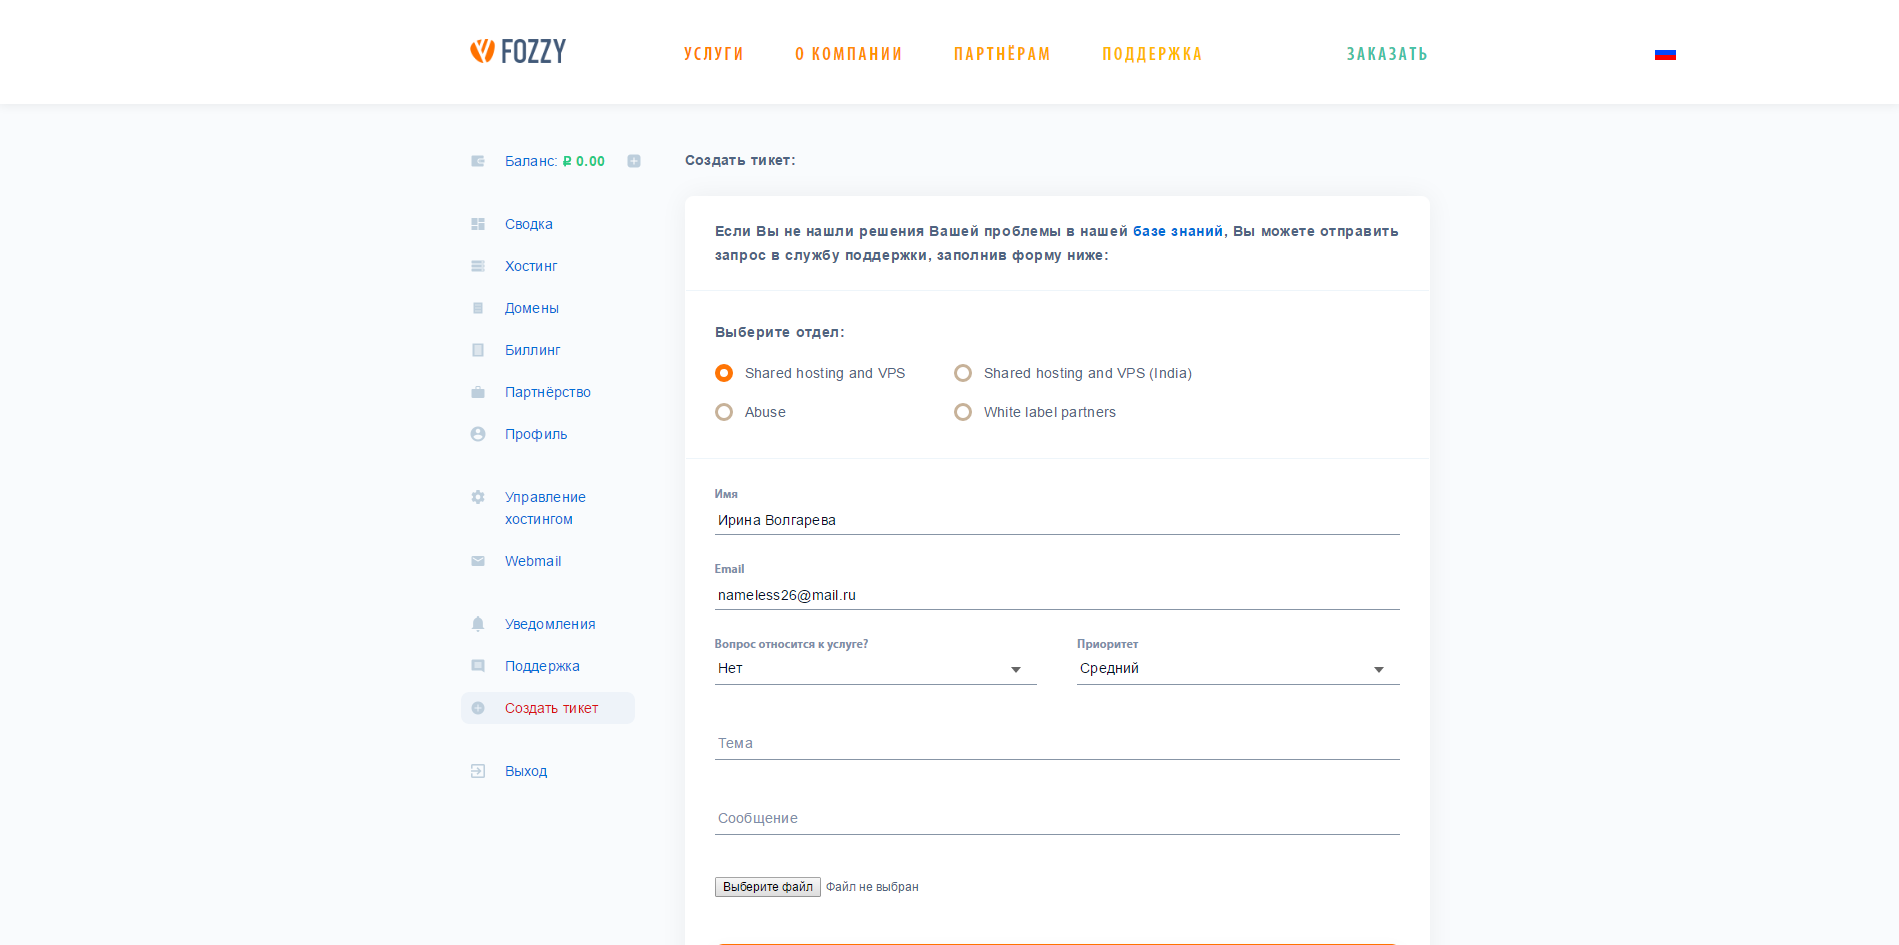Image resolution: width=1899 pixels, height=945 pixels.
Task: Select White label partners radio button
Action: point(963,412)
